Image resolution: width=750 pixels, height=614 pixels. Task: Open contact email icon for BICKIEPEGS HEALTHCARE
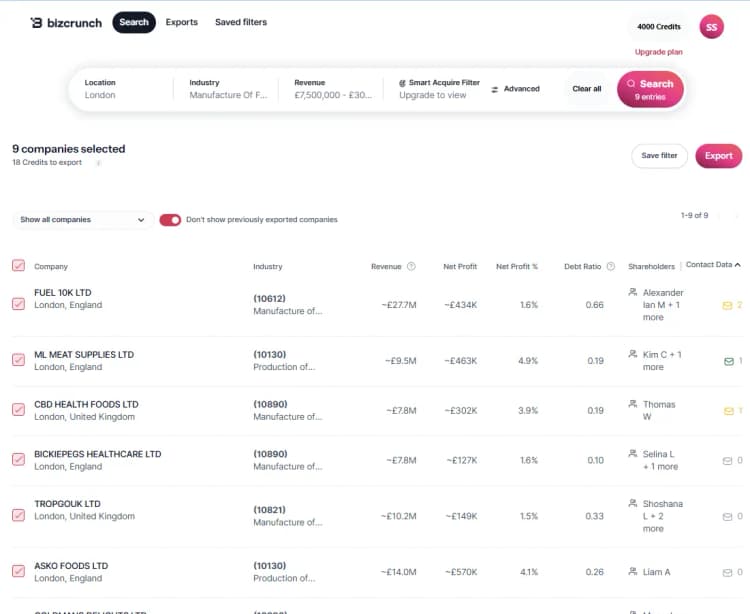[727, 460]
